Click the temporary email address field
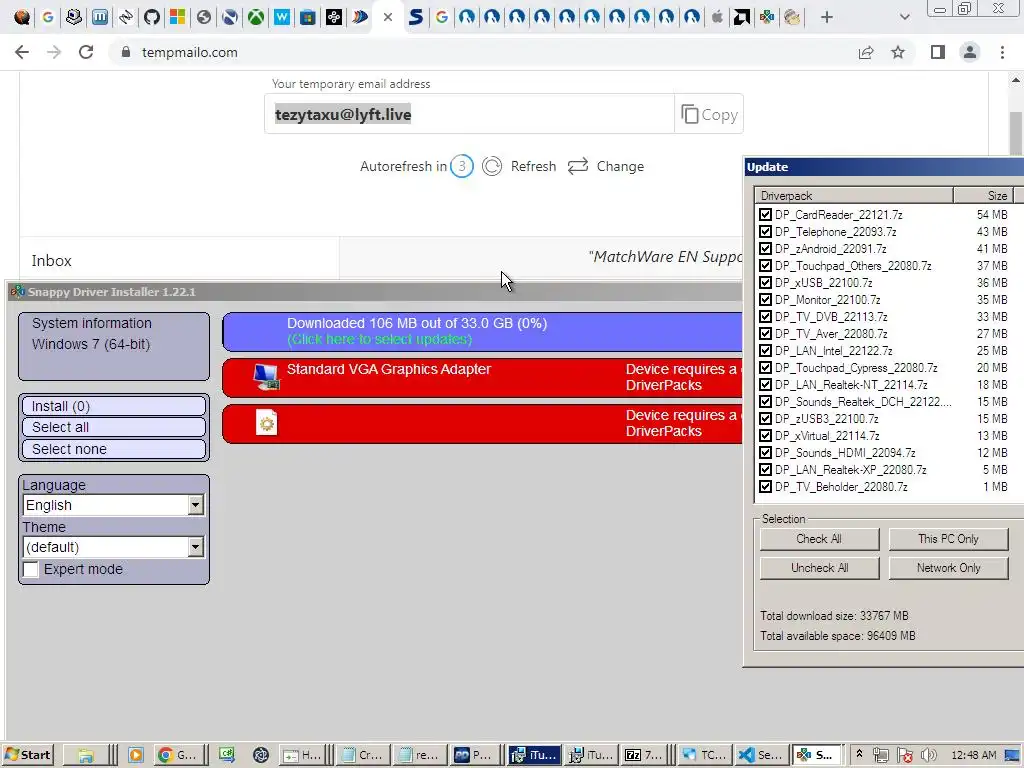 pos(469,114)
